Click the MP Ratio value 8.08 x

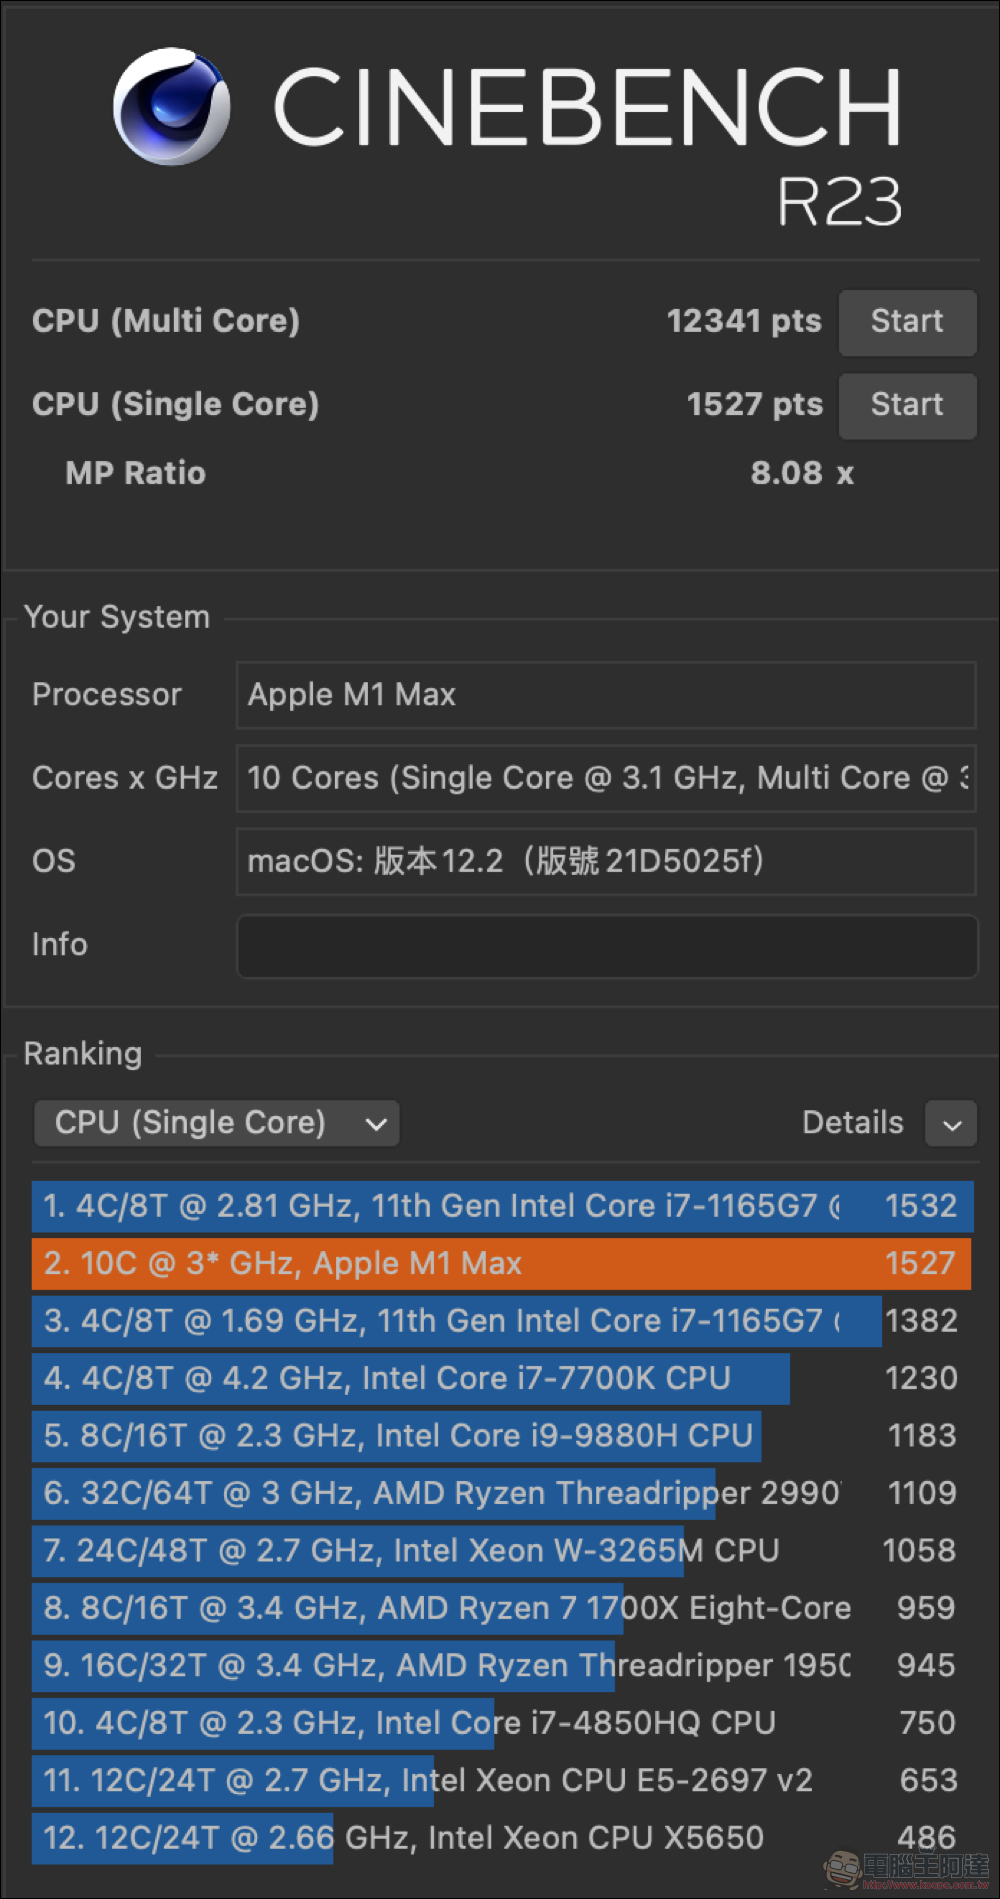(x=802, y=473)
